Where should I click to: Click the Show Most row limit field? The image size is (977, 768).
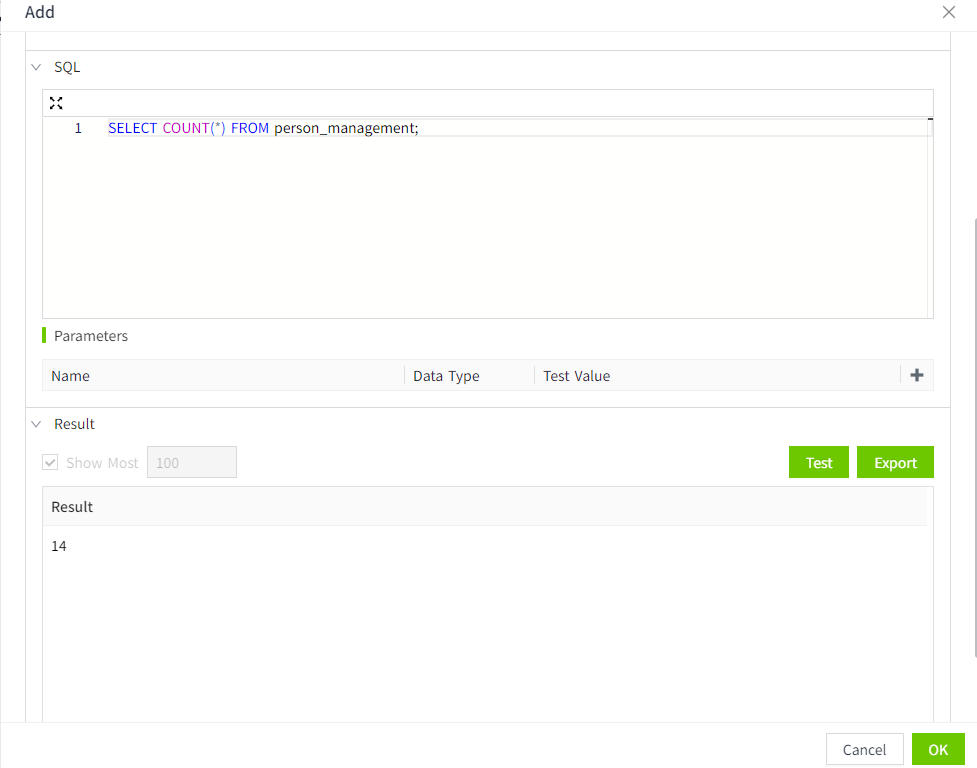point(191,463)
